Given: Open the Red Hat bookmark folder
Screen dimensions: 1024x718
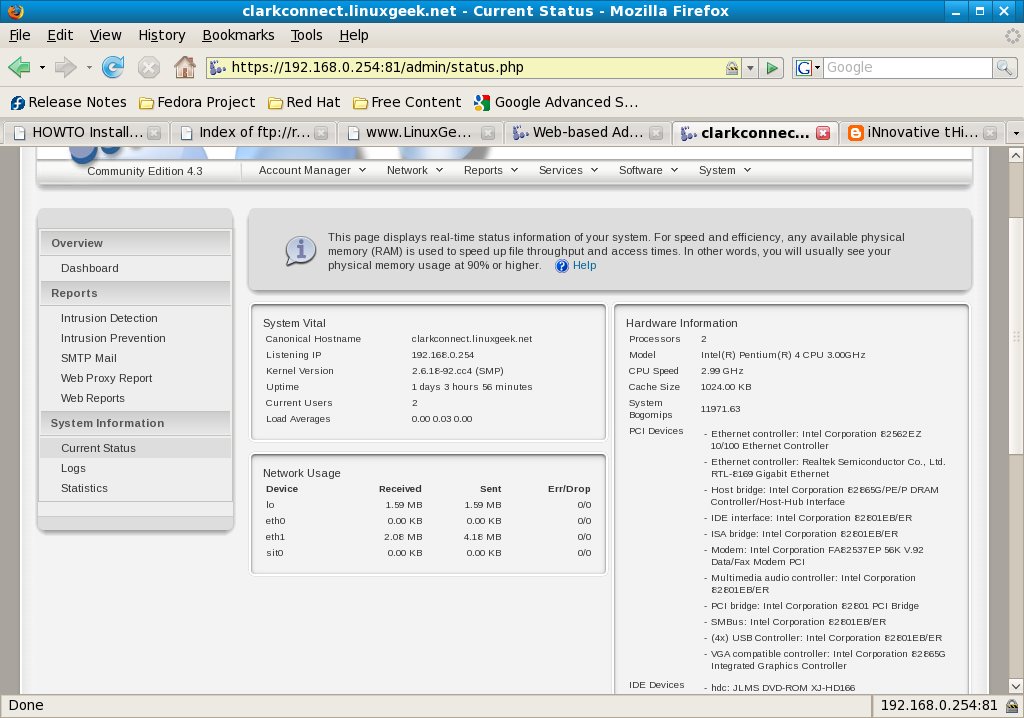Looking at the screenshot, I should (x=304, y=102).
